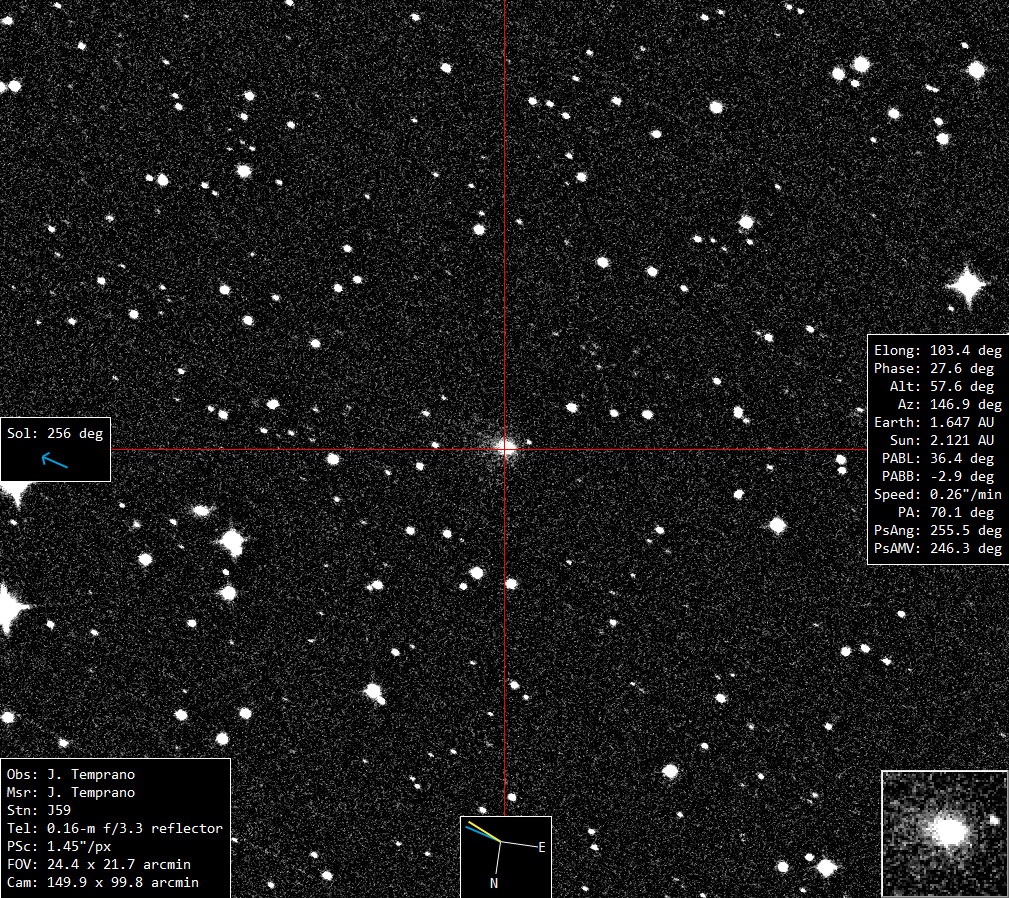The height and width of the screenshot is (898, 1009).
Task: Click the blue solar direction arrow
Action: click(55, 460)
